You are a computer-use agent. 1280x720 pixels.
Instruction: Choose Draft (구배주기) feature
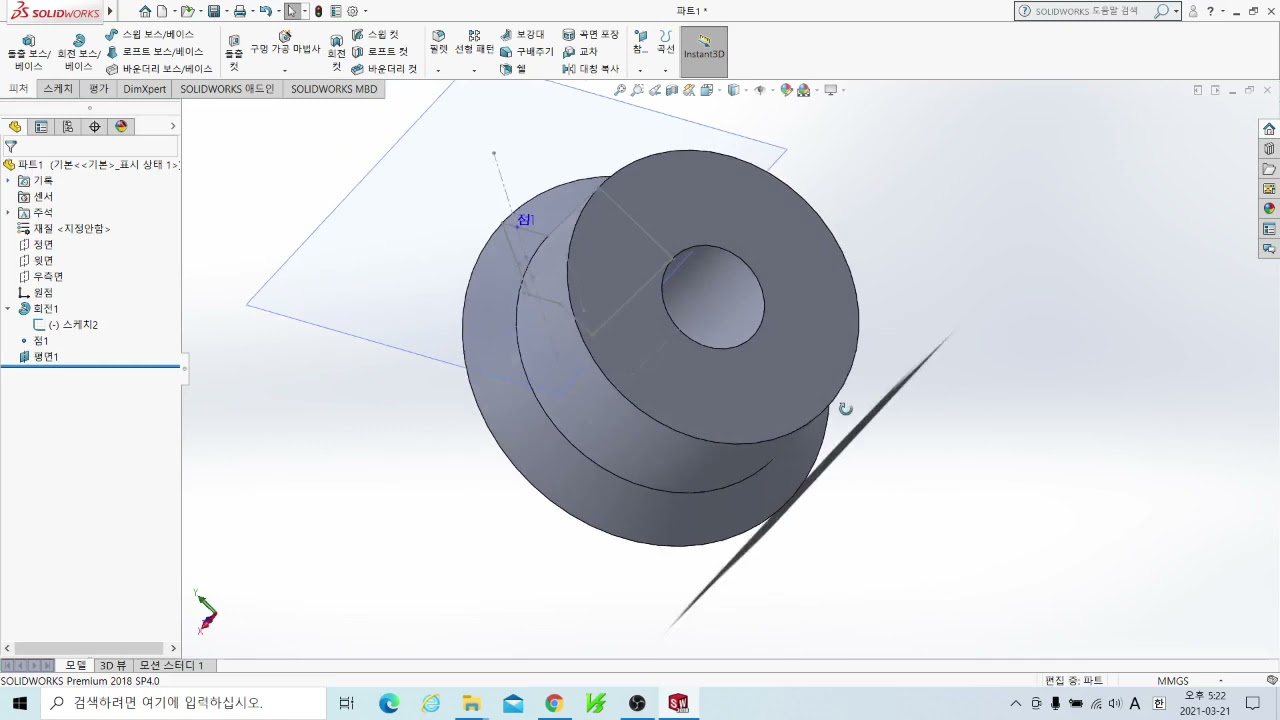(526, 51)
